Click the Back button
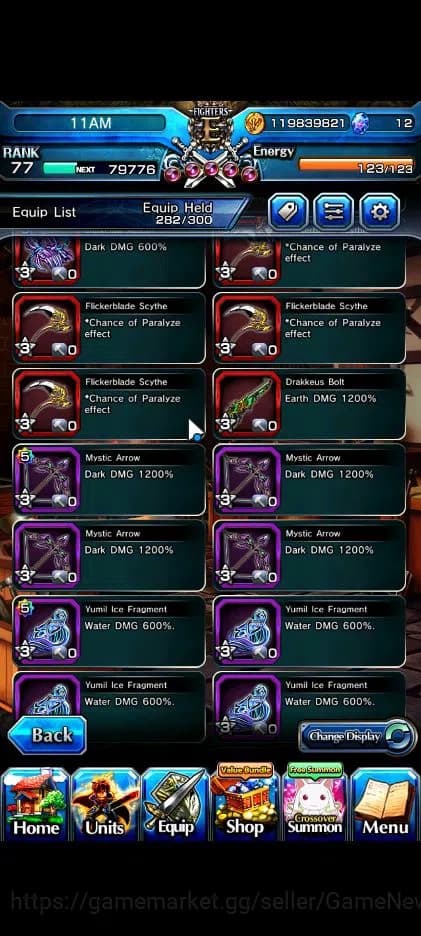 click(x=47, y=735)
